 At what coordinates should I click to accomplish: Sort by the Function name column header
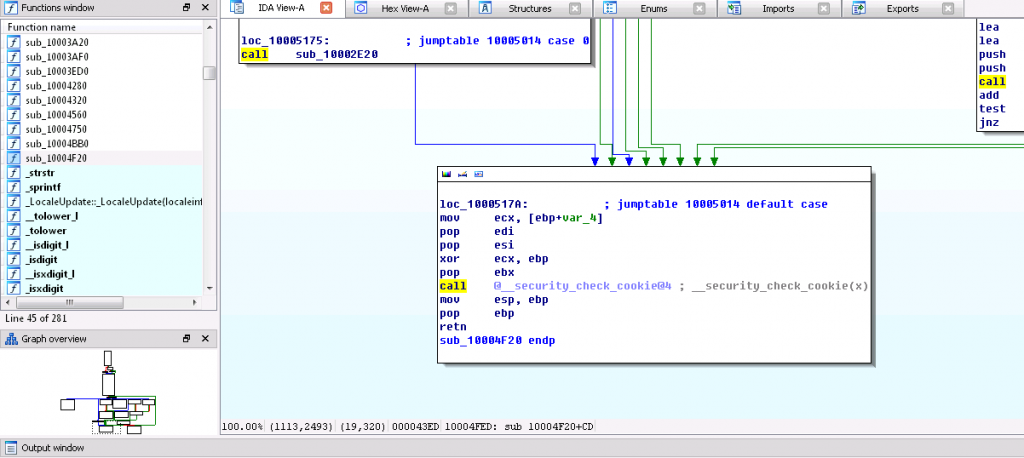(103, 27)
